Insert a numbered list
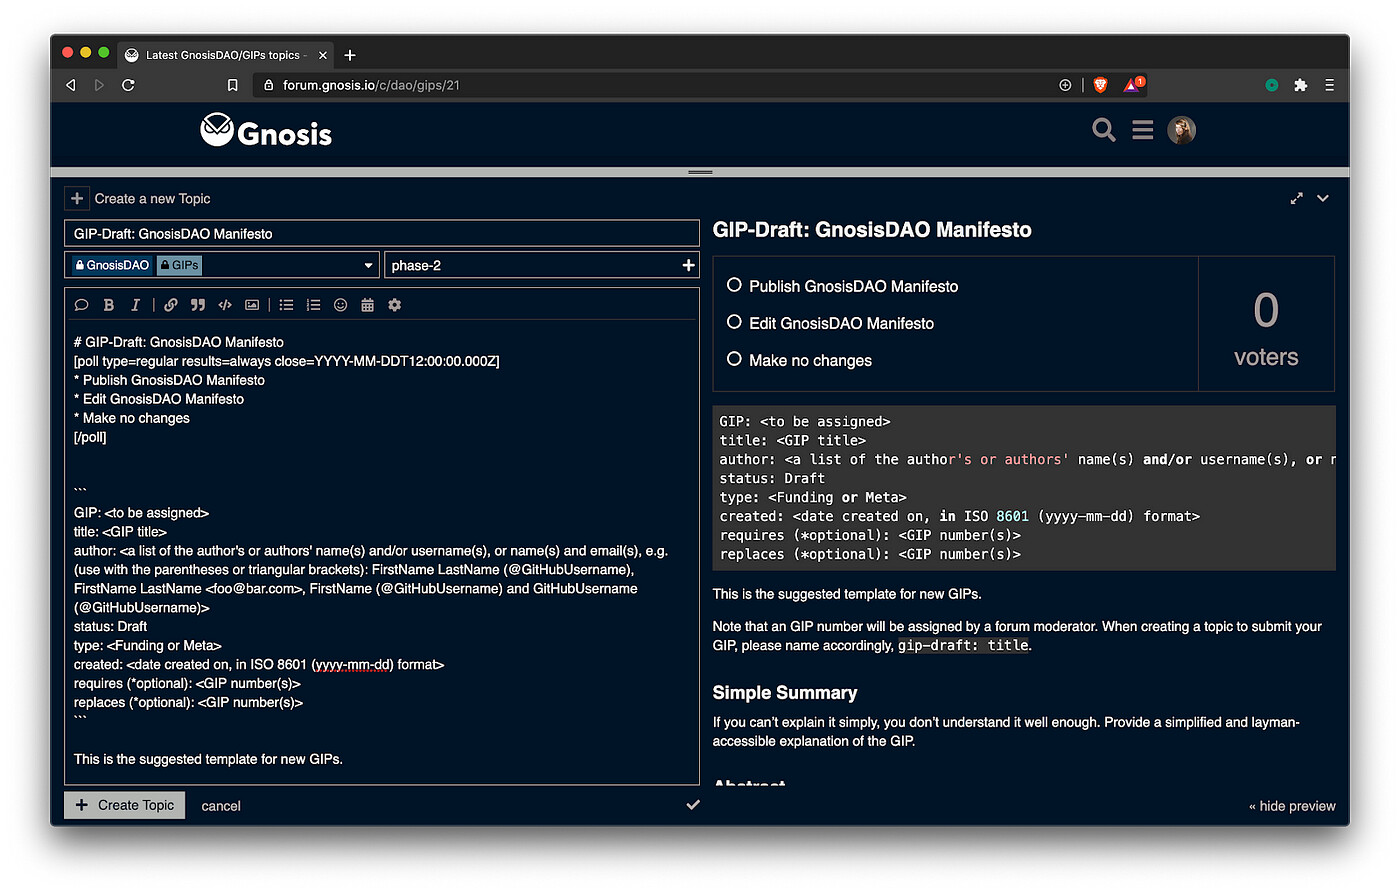1400x893 pixels. pyautogui.click(x=314, y=305)
